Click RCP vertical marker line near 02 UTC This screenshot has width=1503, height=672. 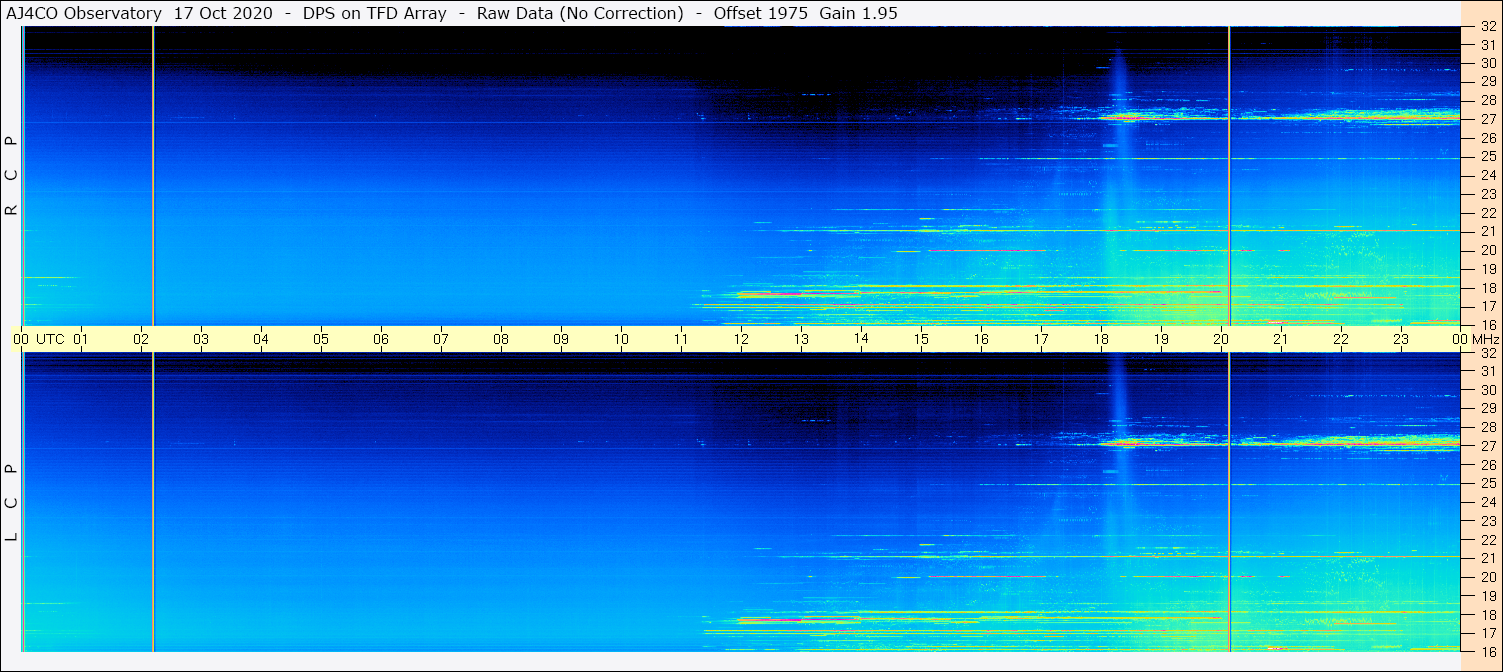pyautogui.click(x=153, y=175)
